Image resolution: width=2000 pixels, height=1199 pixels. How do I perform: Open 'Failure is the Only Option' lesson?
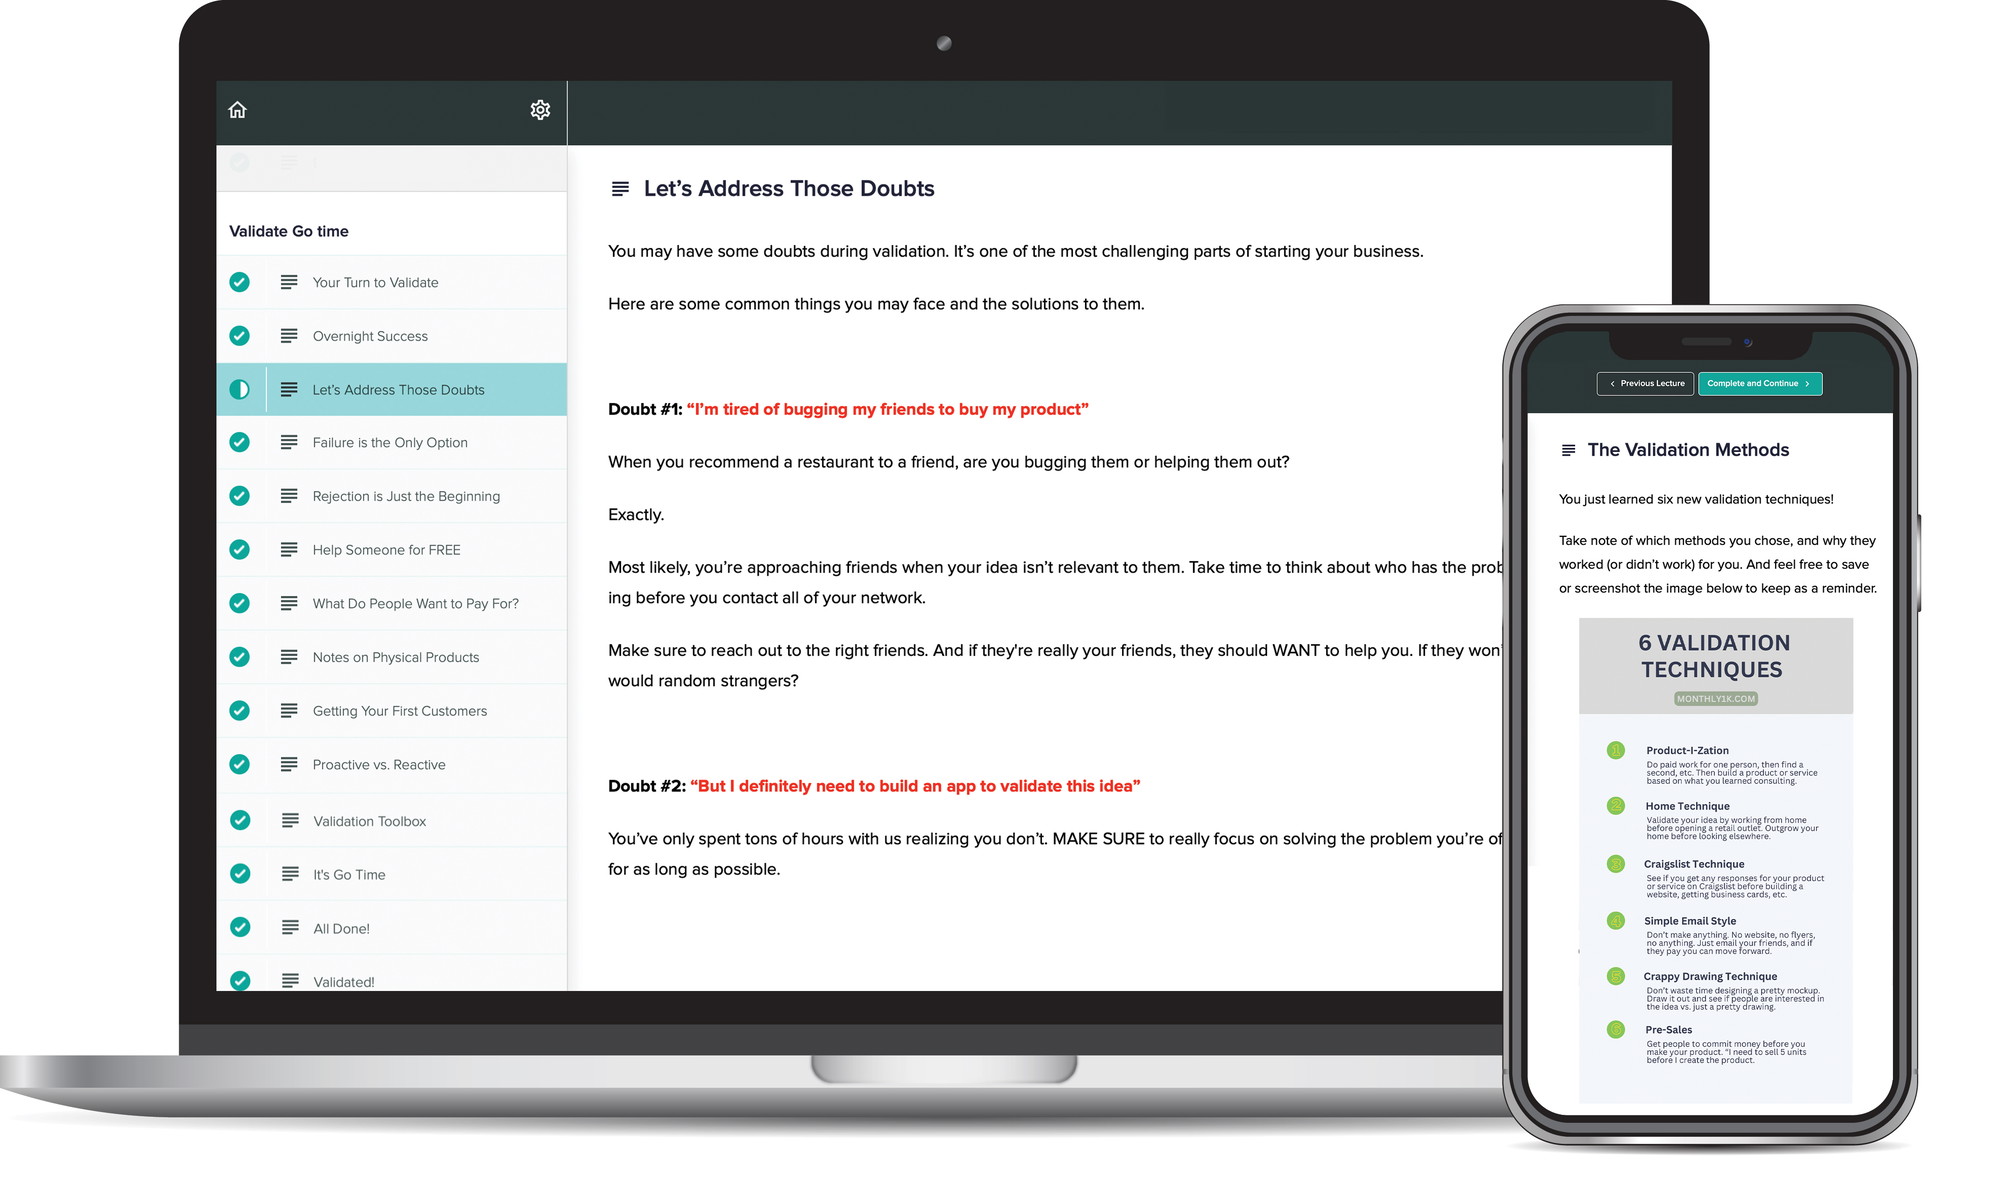392,441
